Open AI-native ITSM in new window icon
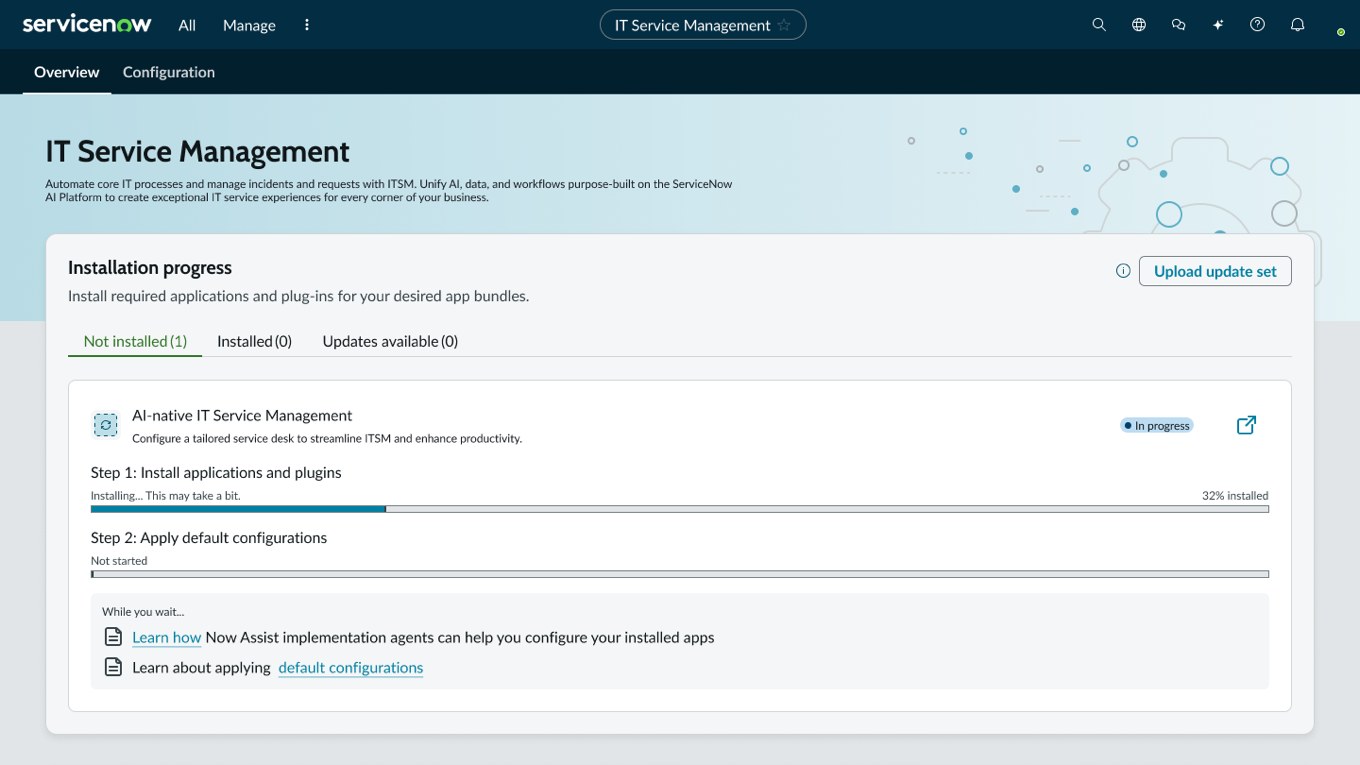The image size is (1360, 765). tap(1246, 425)
